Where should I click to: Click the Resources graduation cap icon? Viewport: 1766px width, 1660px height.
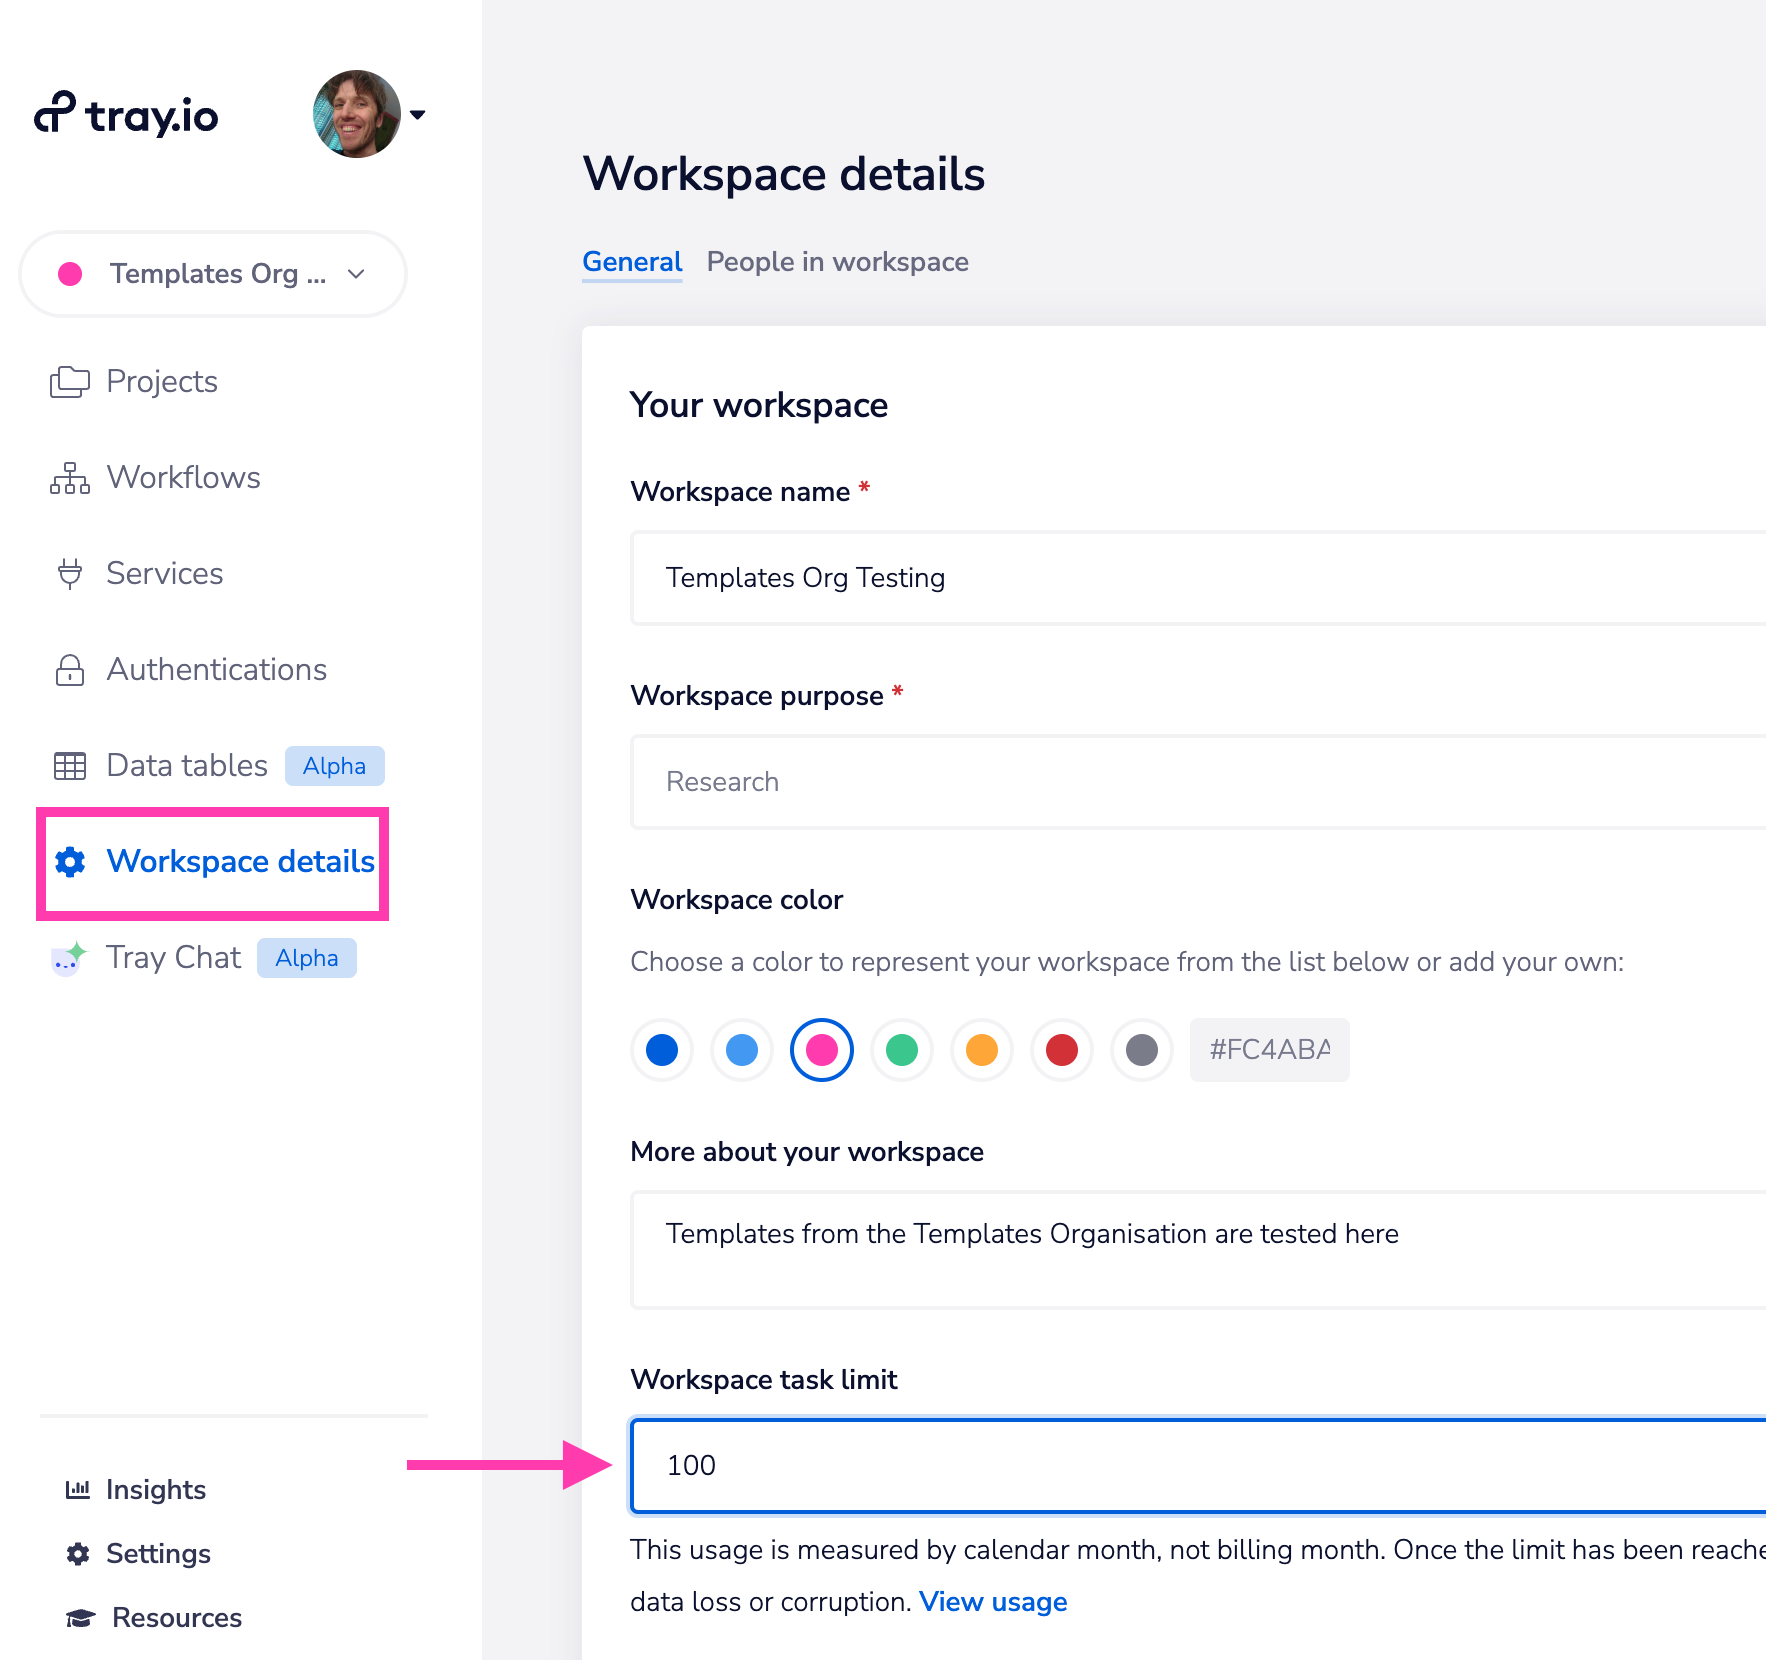[80, 1617]
